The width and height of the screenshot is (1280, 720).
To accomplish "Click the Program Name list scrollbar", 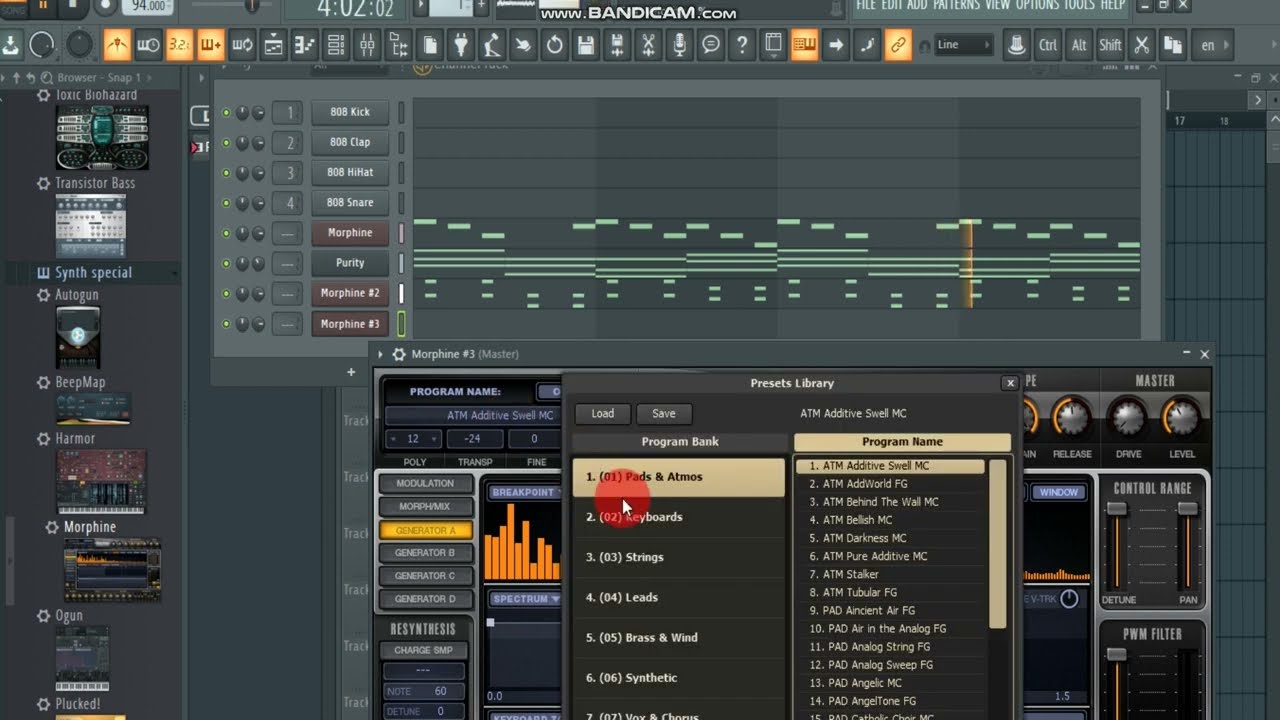I will [x=997, y=545].
